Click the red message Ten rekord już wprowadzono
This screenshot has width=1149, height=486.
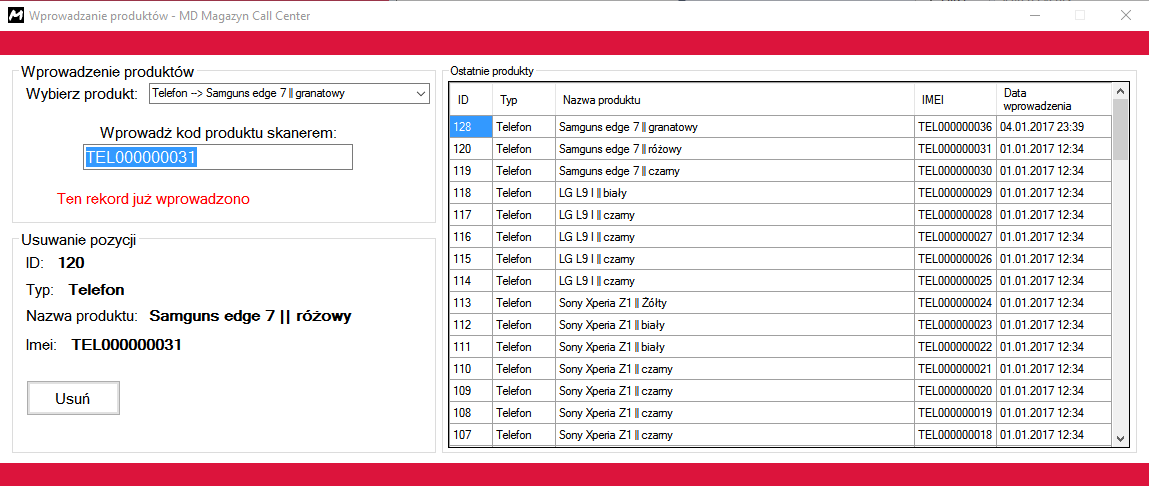(x=153, y=199)
